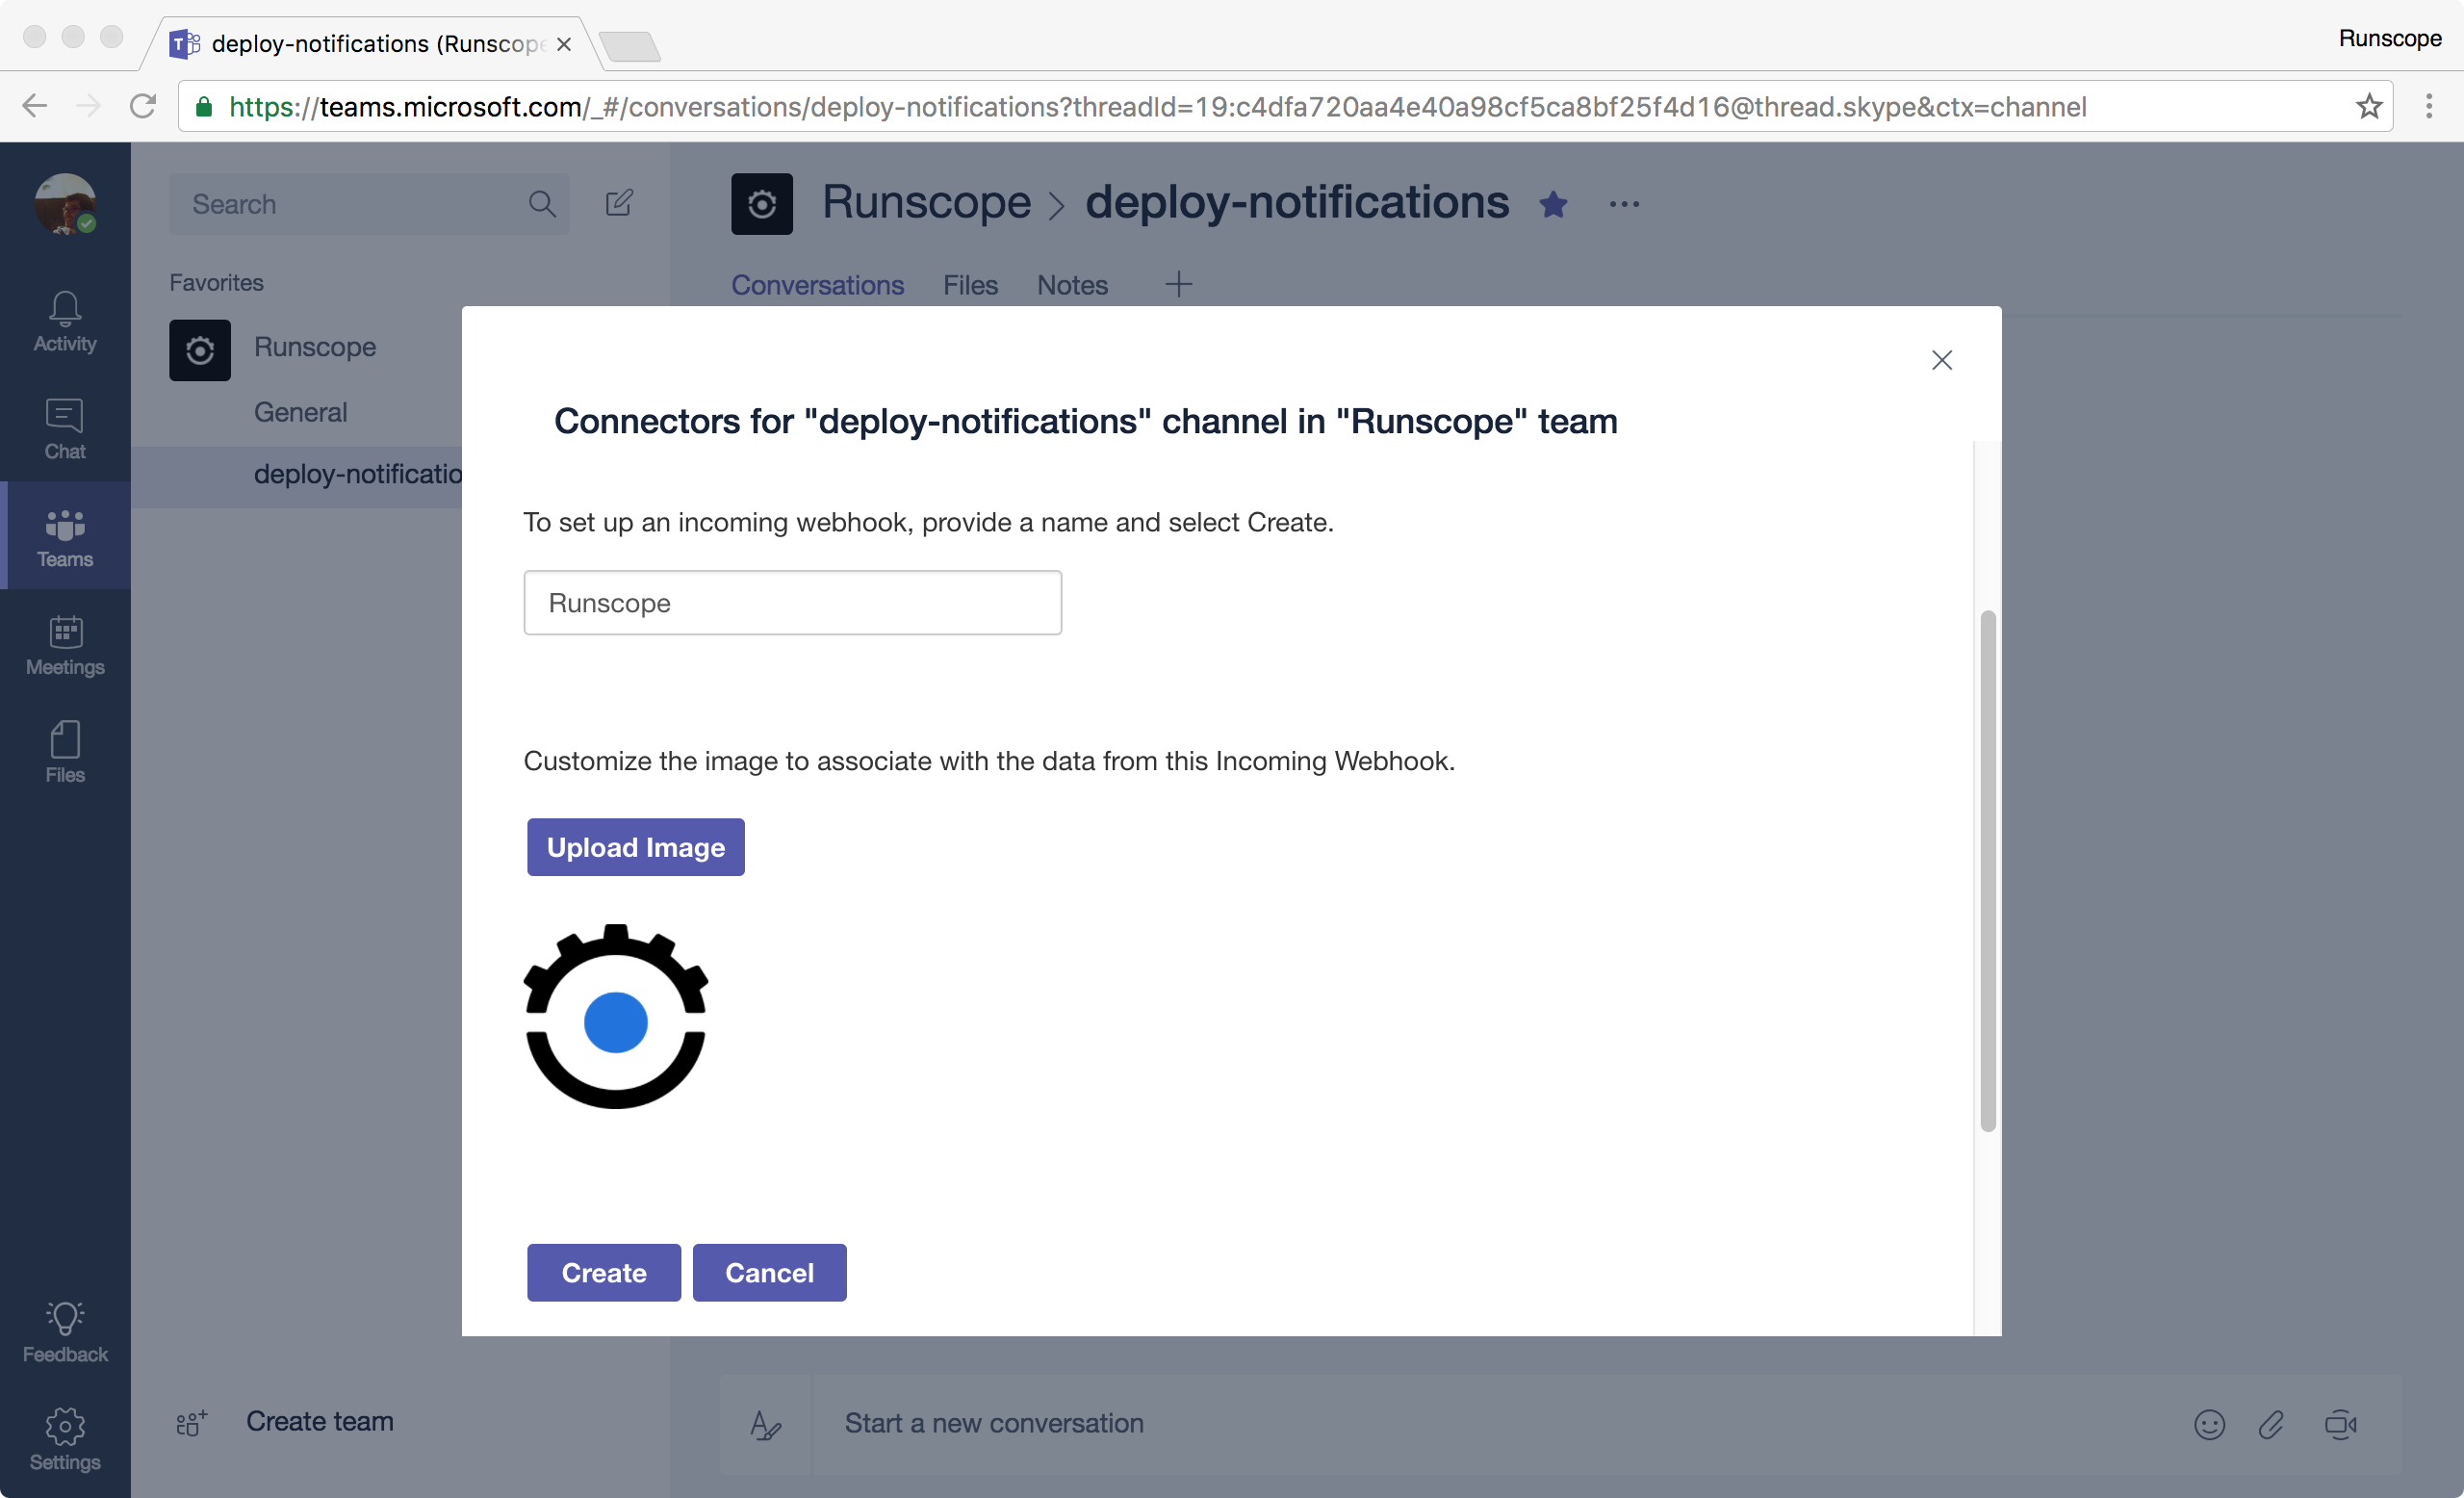The image size is (2464, 1498).
Task: Click the close X button on dialog
Action: 1941,359
